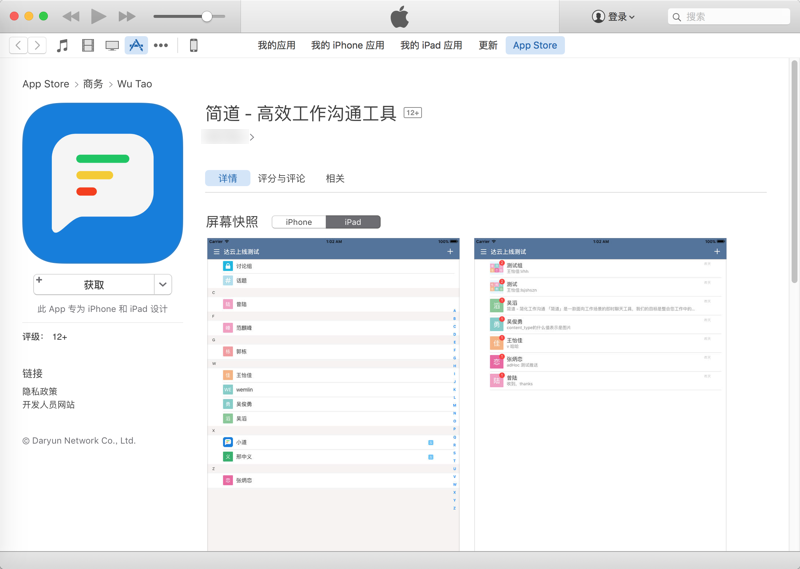Select the 详情 details tab
The height and width of the screenshot is (569, 800).
[x=228, y=178]
